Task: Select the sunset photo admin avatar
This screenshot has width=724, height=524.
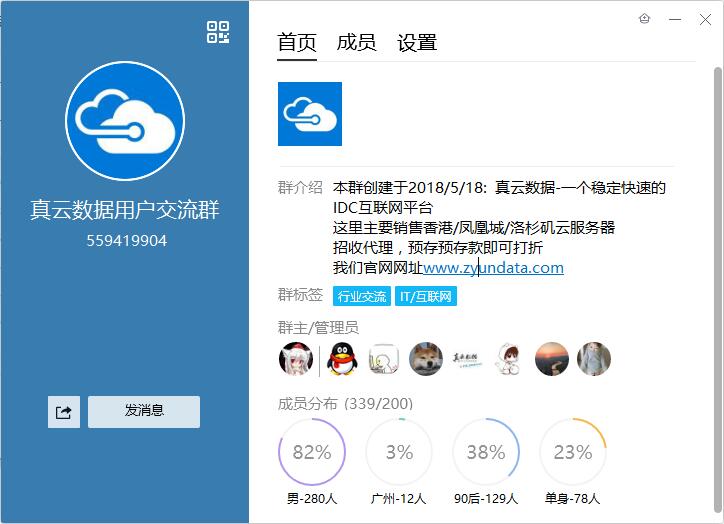Action: pyautogui.click(x=552, y=359)
